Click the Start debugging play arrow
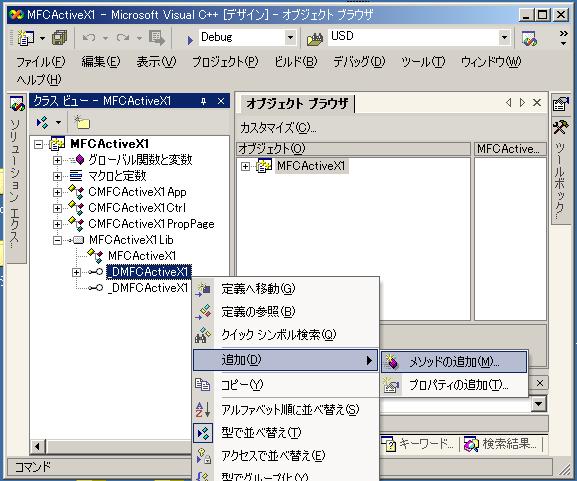This screenshot has height=481, width=577. [x=190, y=40]
